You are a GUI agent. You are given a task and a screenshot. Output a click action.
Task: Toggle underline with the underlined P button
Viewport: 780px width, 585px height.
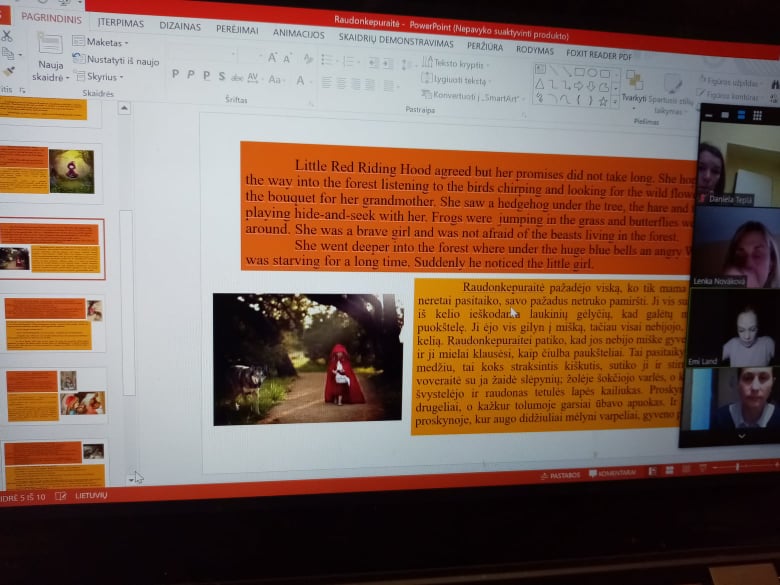(206, 76)
